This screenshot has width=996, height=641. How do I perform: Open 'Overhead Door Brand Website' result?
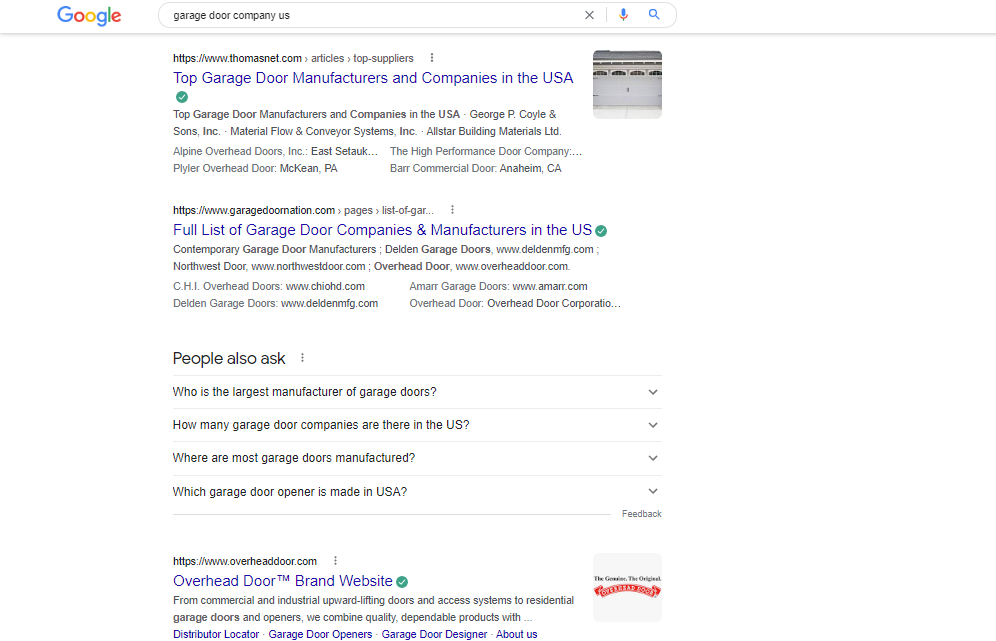pyautogui.click(x=283, y=581)
